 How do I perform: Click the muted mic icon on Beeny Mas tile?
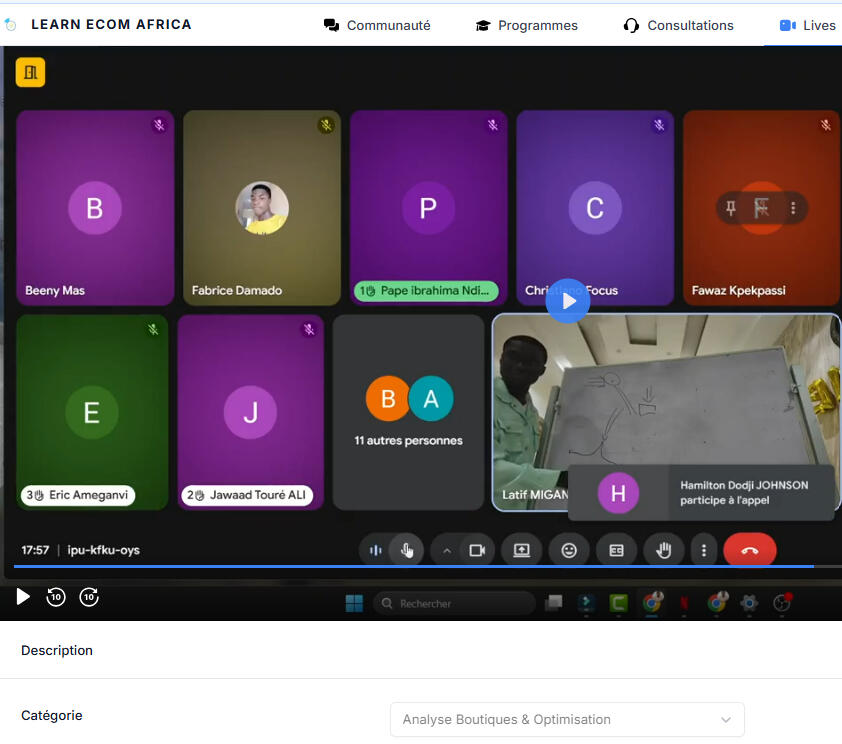coord(159,125)
